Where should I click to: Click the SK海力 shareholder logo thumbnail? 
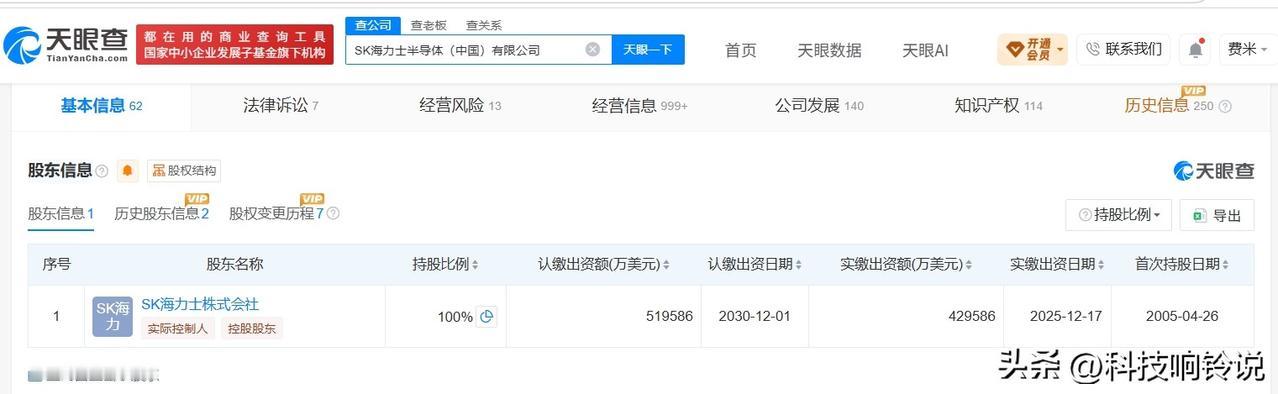point(113,316)
